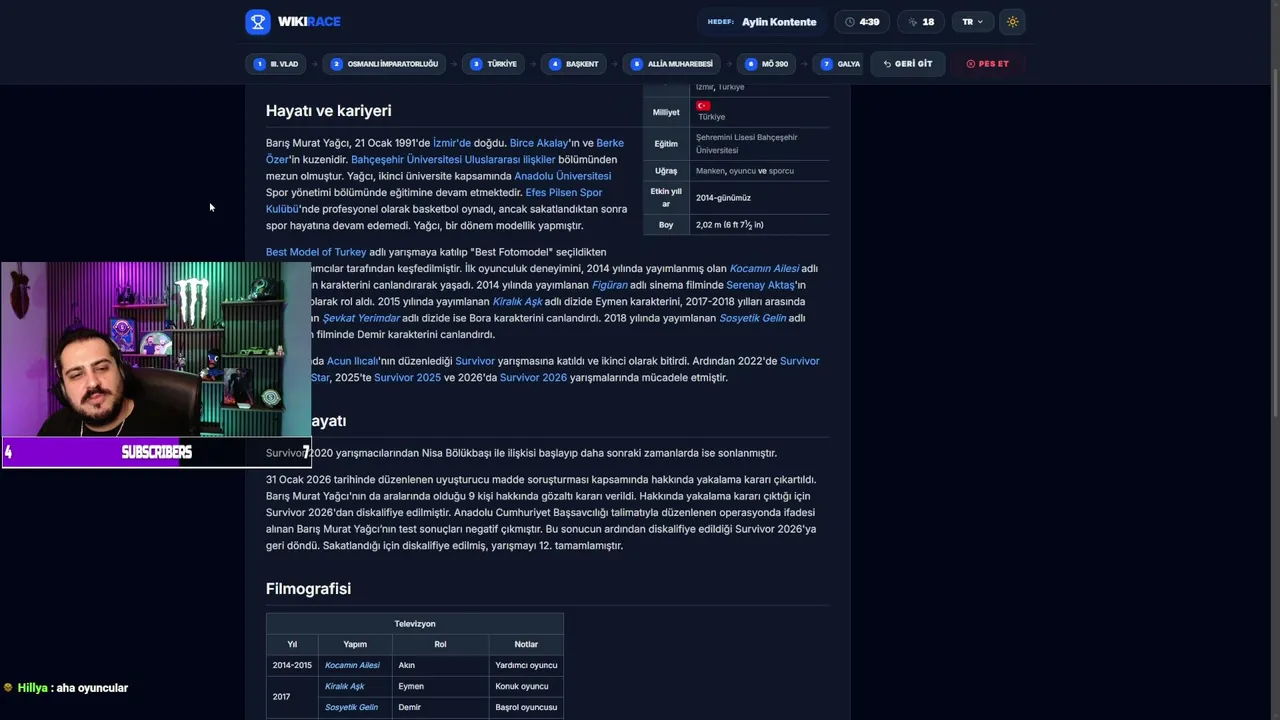Viewport: 1280px width, 720px height.
Task: Click the Yapım column header
Action: click(355, 645)
